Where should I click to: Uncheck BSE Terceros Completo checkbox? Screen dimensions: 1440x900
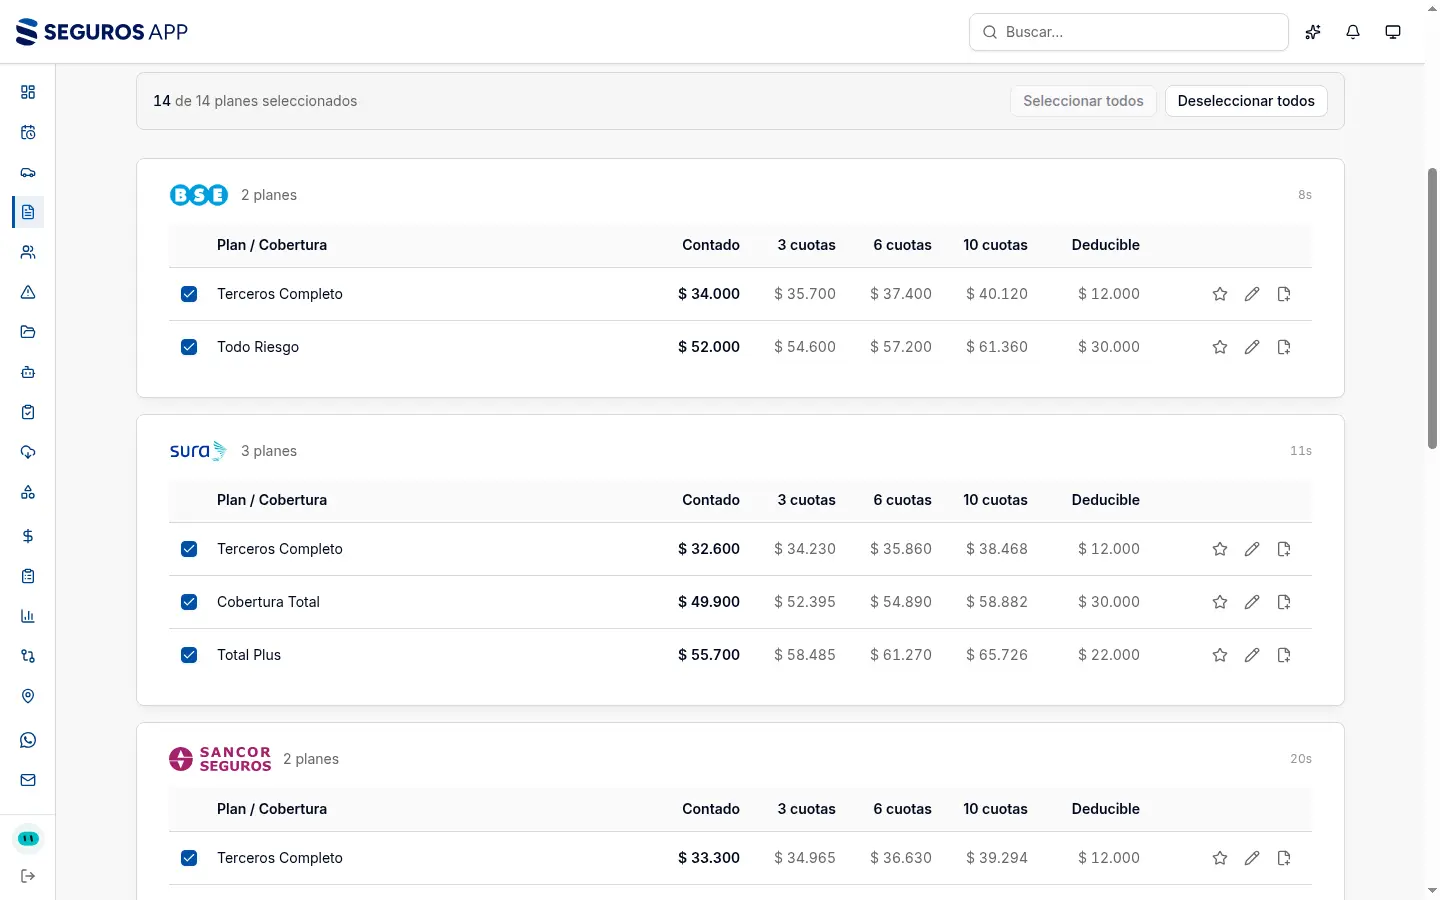(x=189, y=294)
